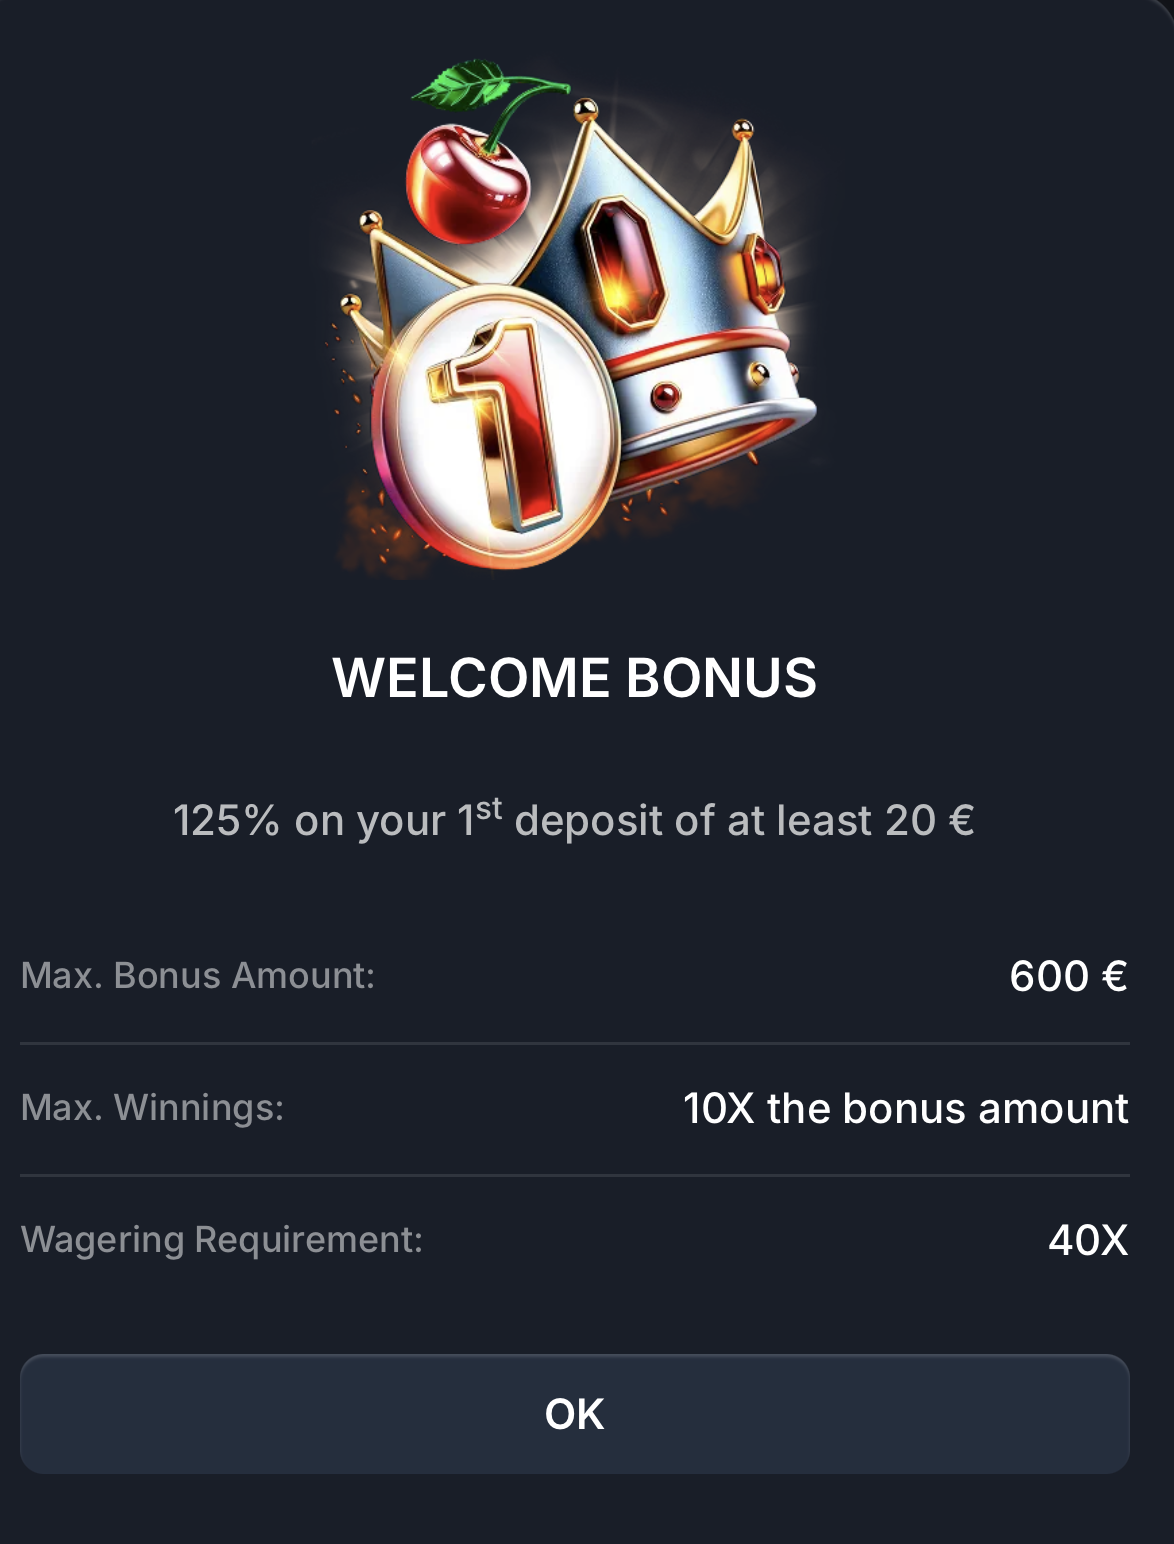Image resolution: width=1174 pixels, height=1544 pixels.
Task: Click the crown and cherry bonus image
Action: [575, 318]
